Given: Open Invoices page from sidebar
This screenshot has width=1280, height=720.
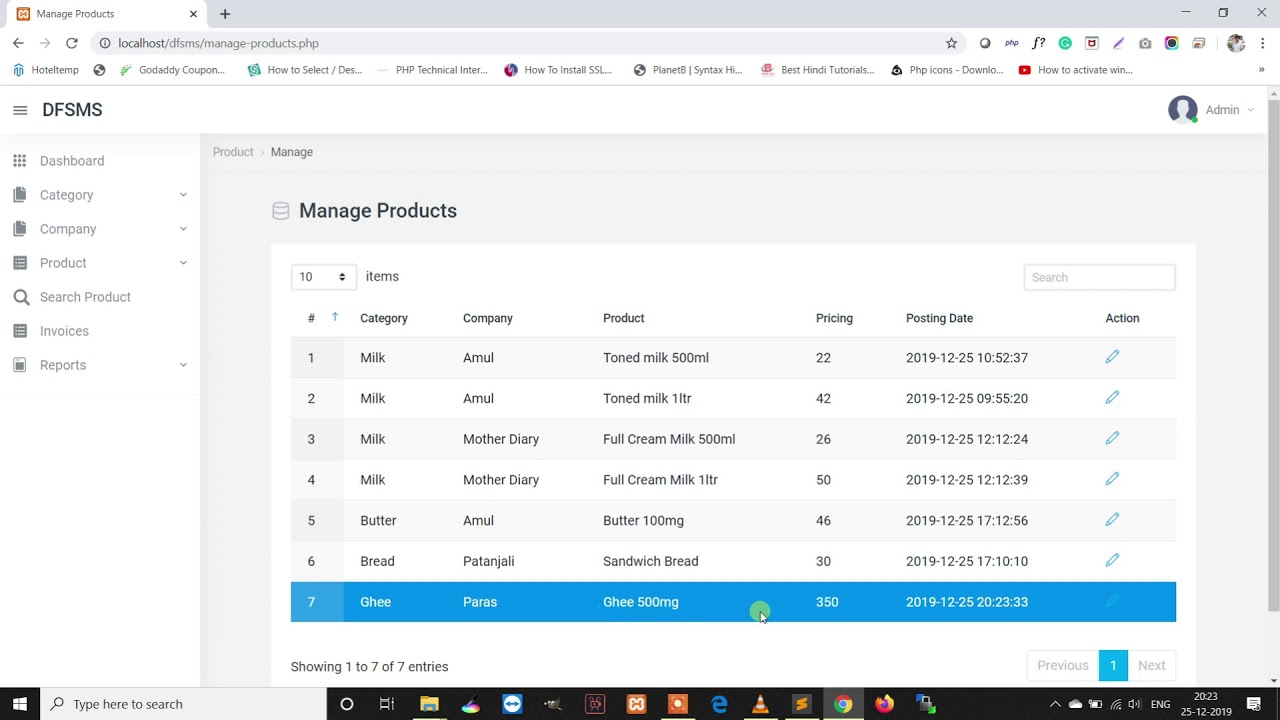Looking at the screenshot, I should pos(64,331).
